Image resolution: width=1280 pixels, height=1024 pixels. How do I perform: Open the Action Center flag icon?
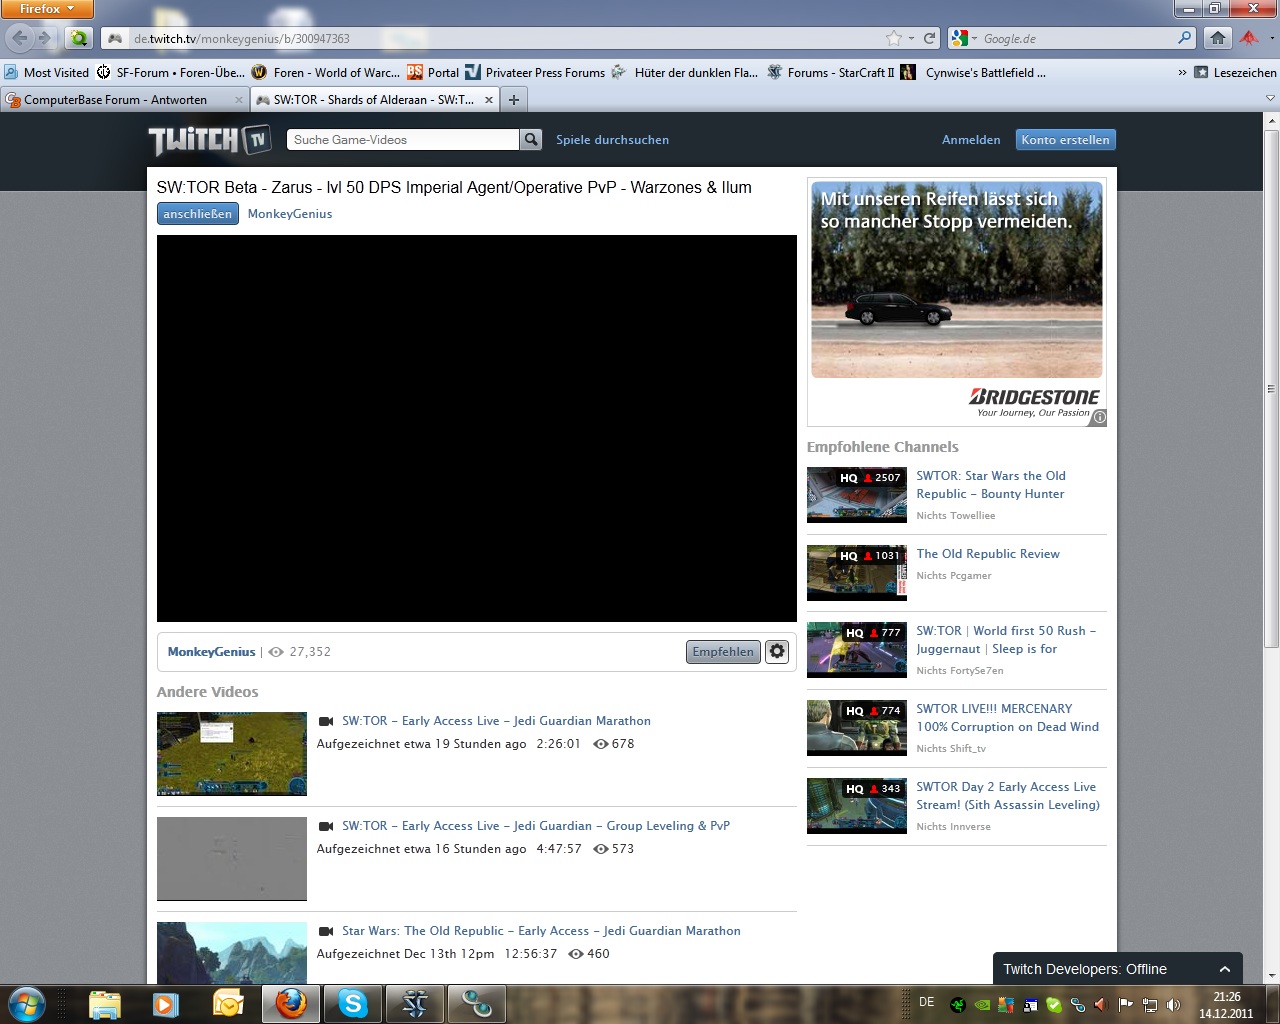(1126, 1005)
